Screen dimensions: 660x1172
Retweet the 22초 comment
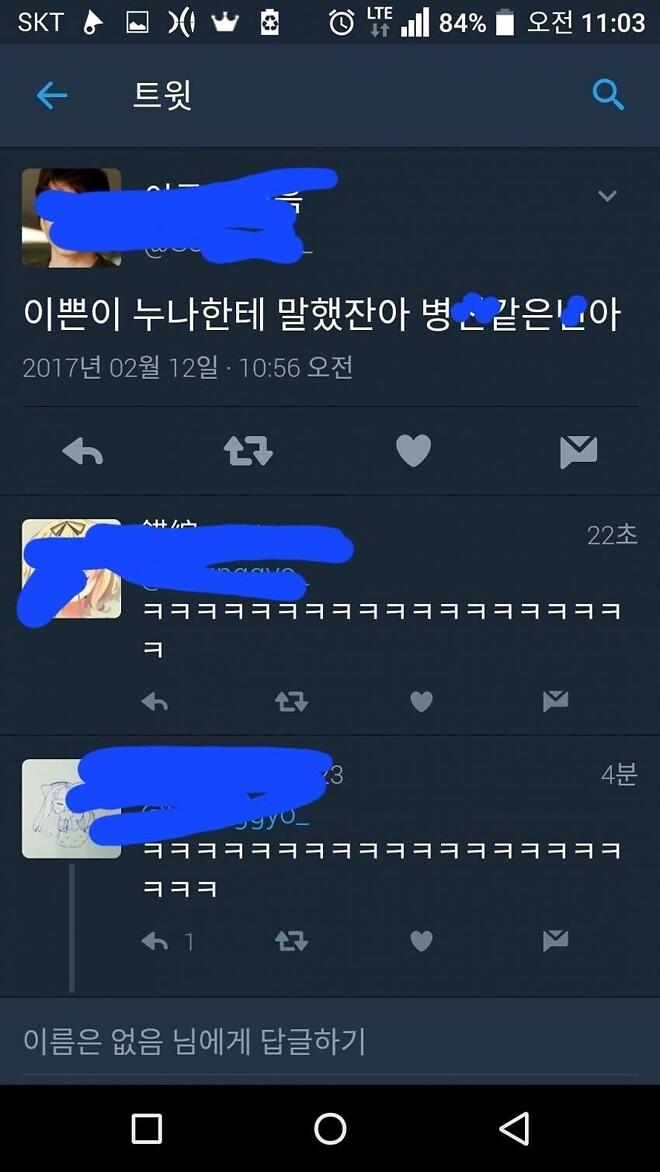(x=291, y=701)
